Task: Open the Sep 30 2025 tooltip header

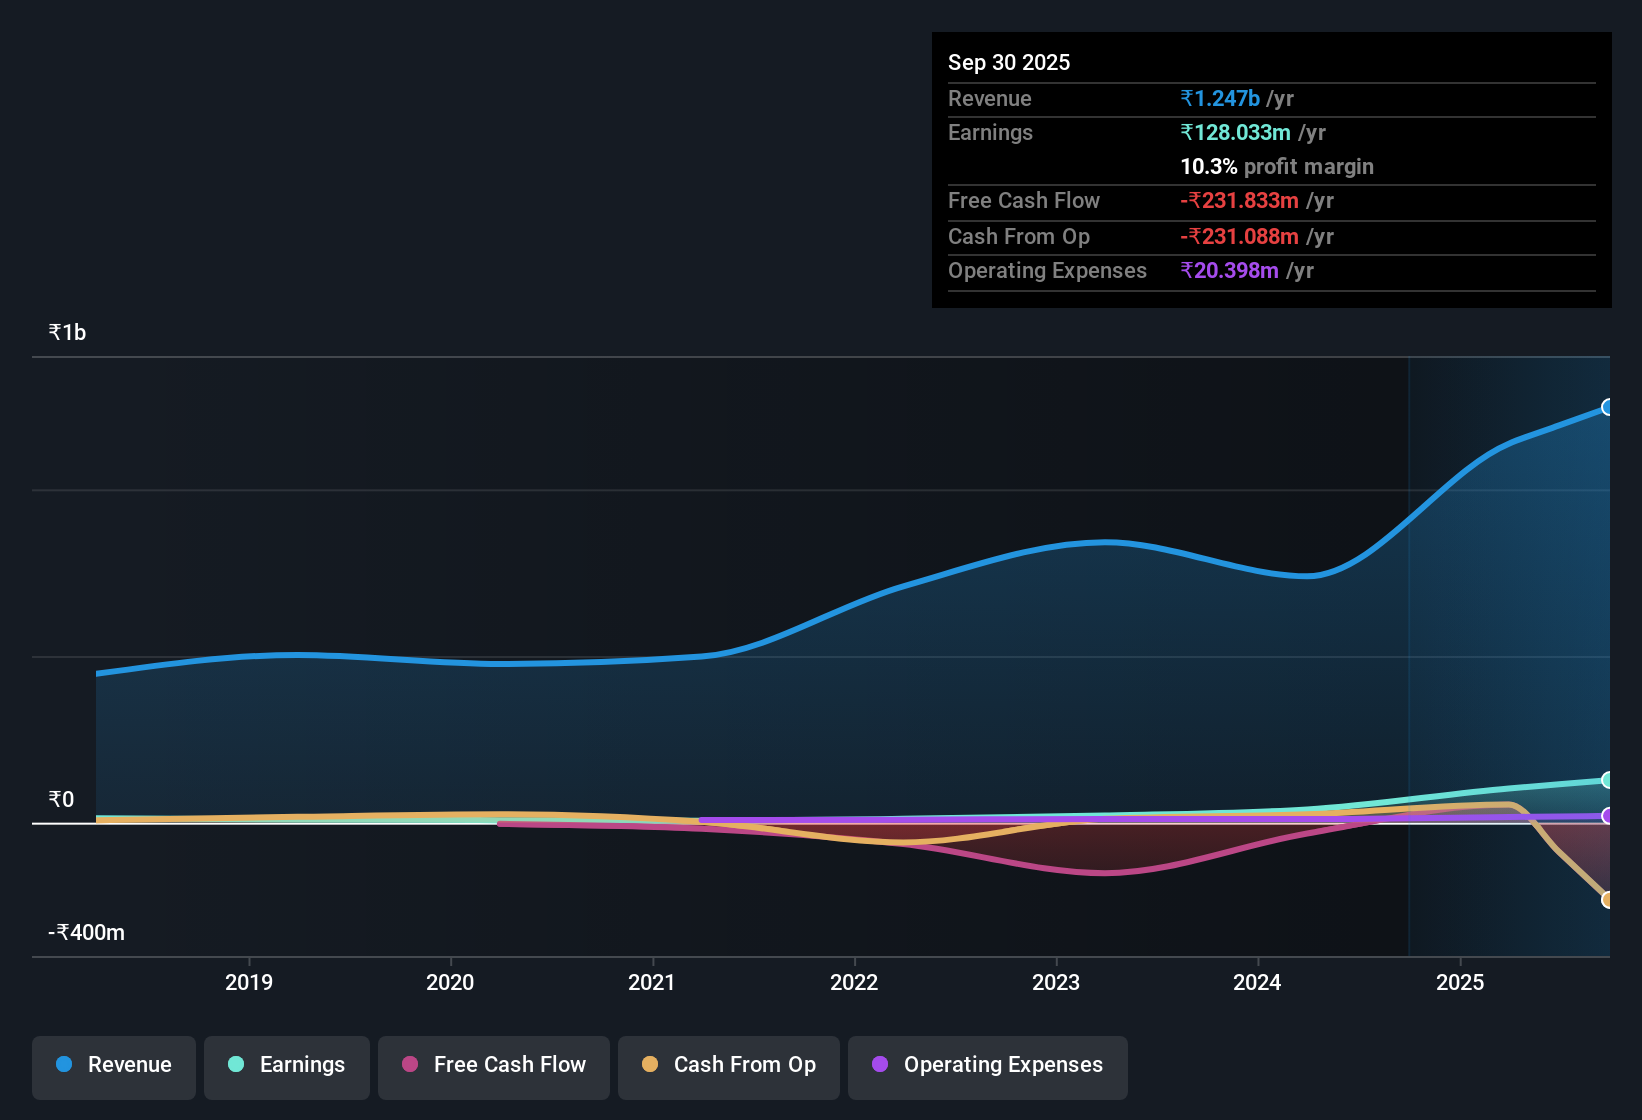Action: point(1009,62)
